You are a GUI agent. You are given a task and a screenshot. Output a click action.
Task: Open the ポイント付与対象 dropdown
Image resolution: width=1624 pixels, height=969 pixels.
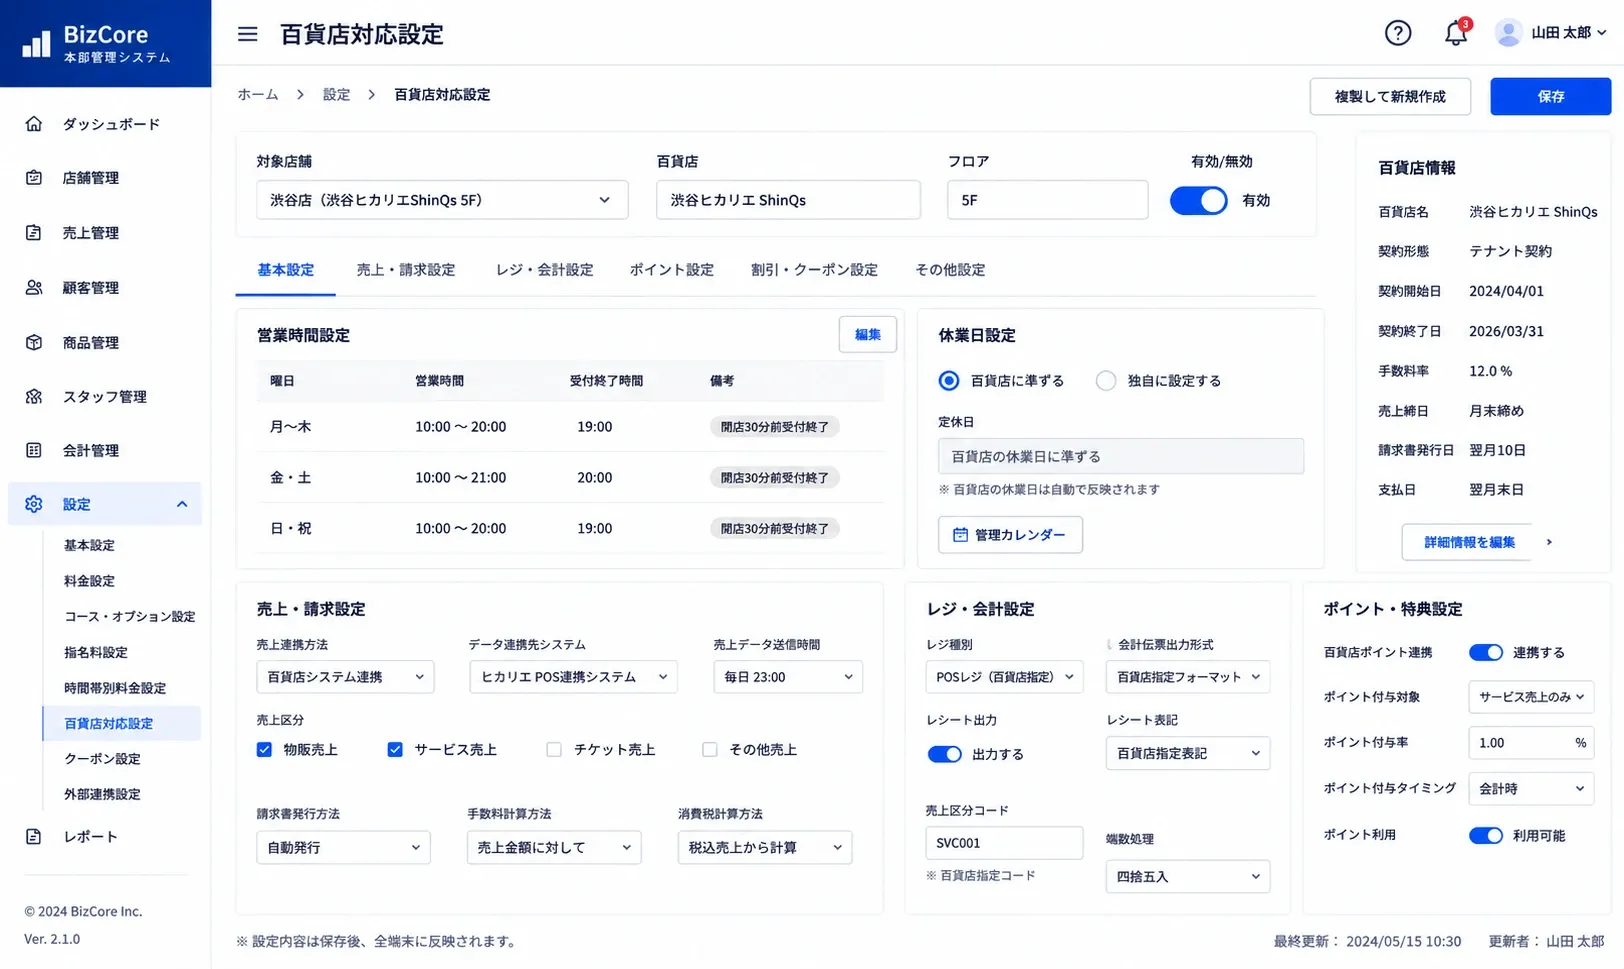[x=1531, y=697]
